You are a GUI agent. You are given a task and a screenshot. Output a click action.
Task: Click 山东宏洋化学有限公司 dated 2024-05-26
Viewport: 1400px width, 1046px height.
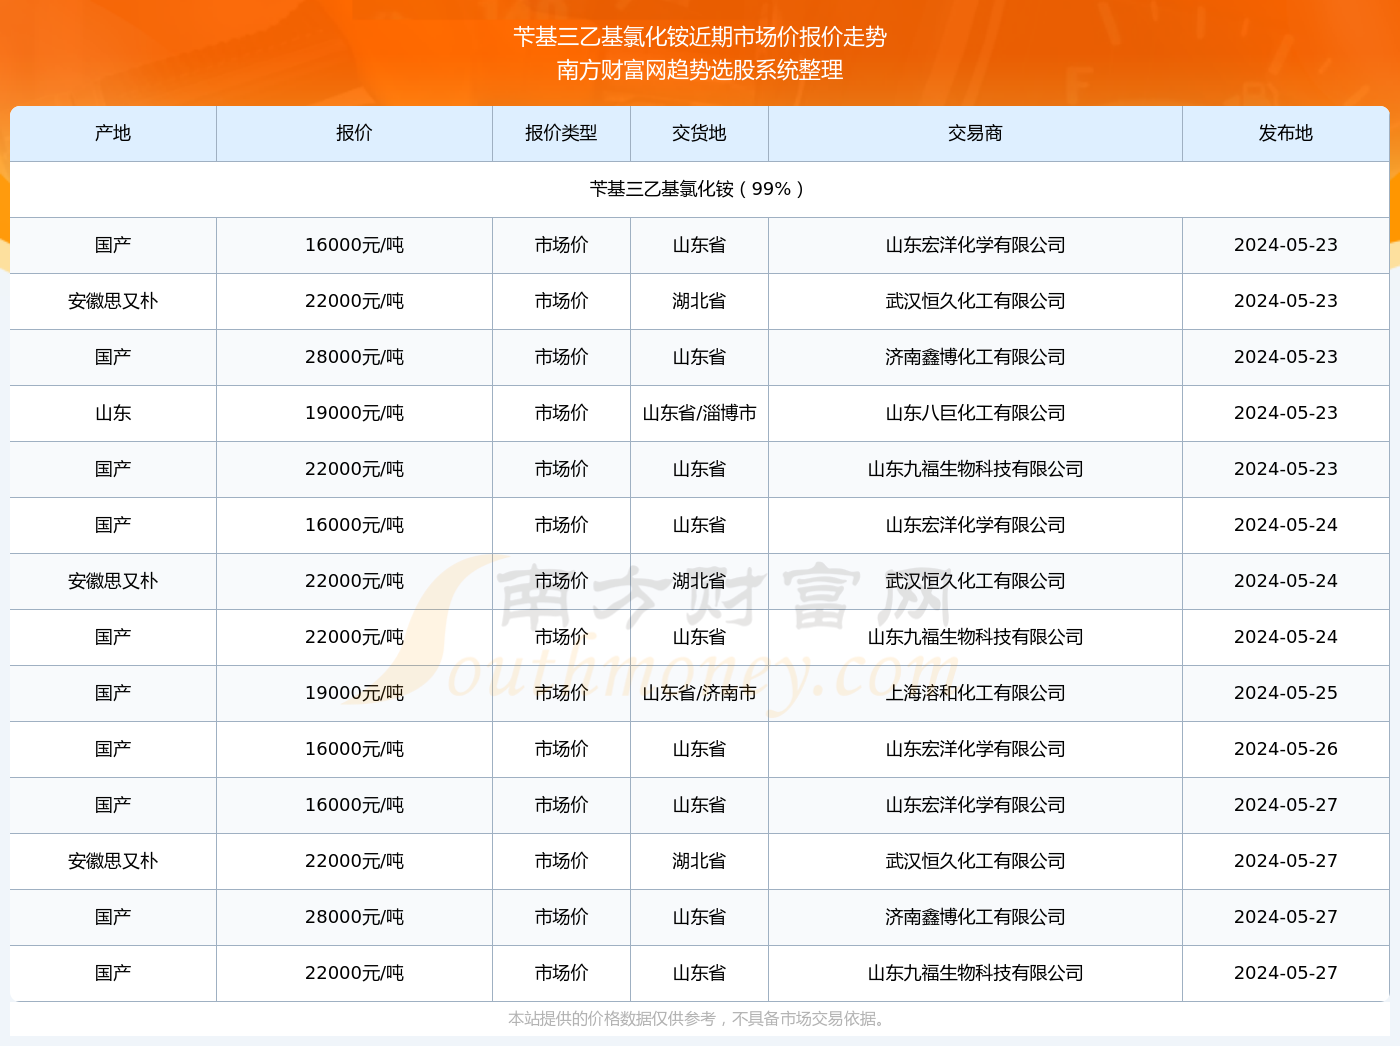pyautogui.click(x=975, y=749)
